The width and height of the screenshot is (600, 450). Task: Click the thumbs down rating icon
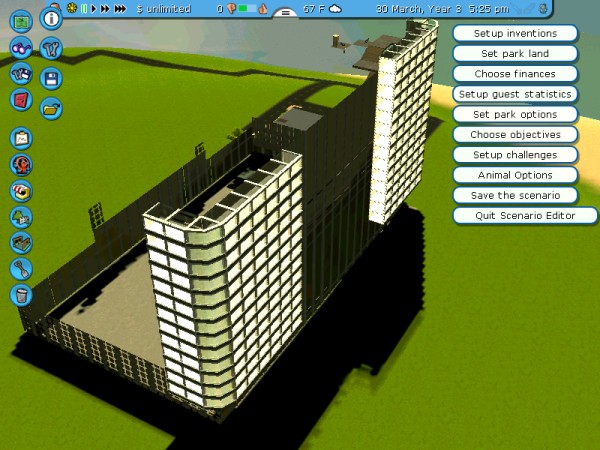231,9
